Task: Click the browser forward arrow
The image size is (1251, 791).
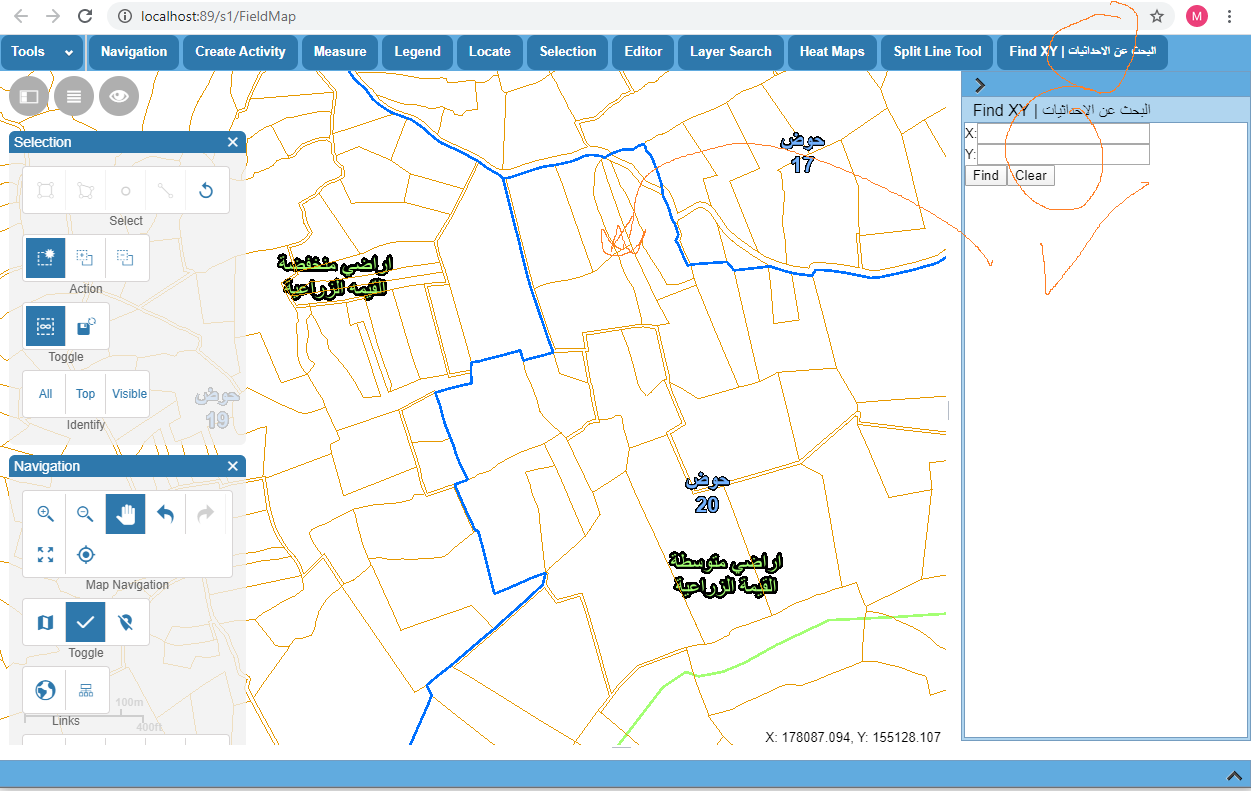Action: (x=53, y=16)
